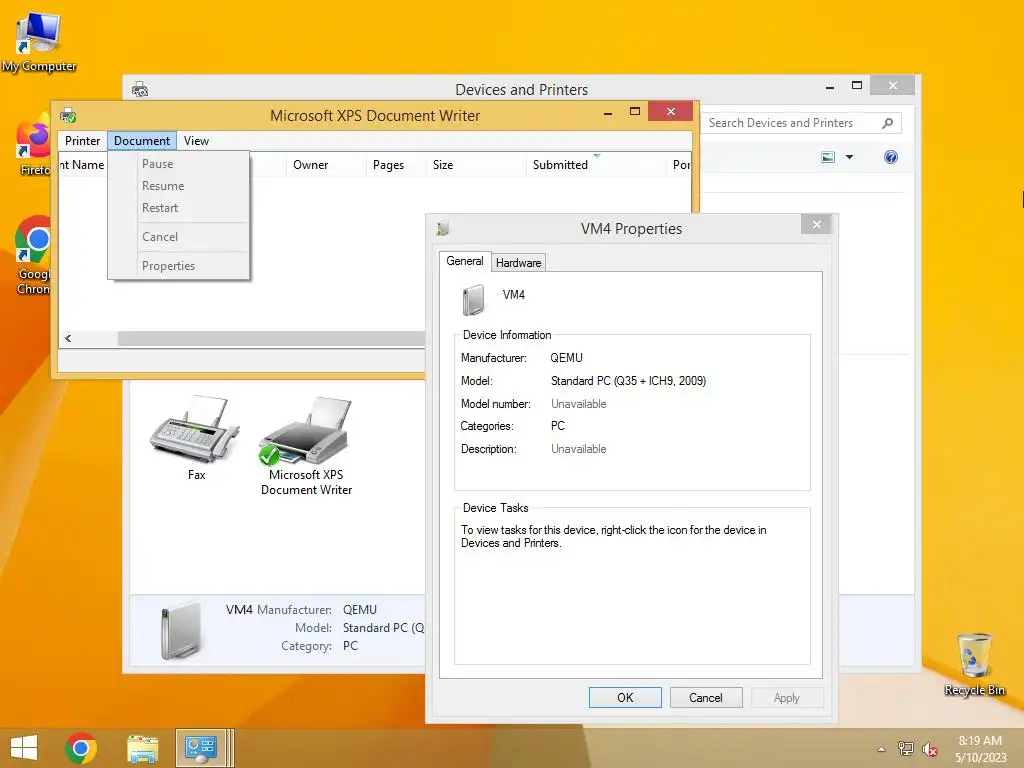This screenshot has width=1024, height=768.
Task: Click the VM4 device icon in details pane
Action: coord(180,630)
